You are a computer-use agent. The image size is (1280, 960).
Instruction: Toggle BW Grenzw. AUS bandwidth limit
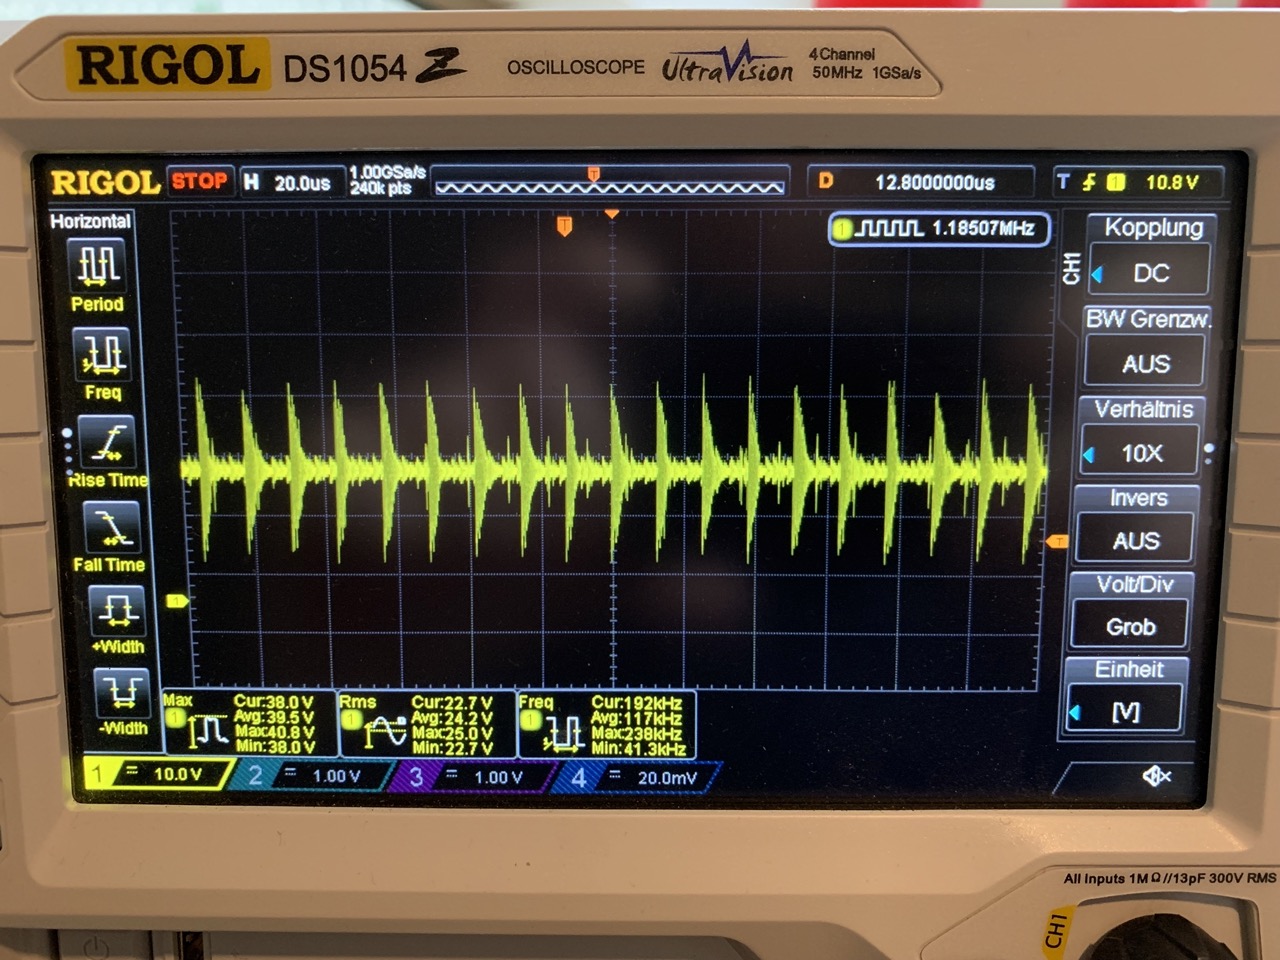tap(1145, 363)
